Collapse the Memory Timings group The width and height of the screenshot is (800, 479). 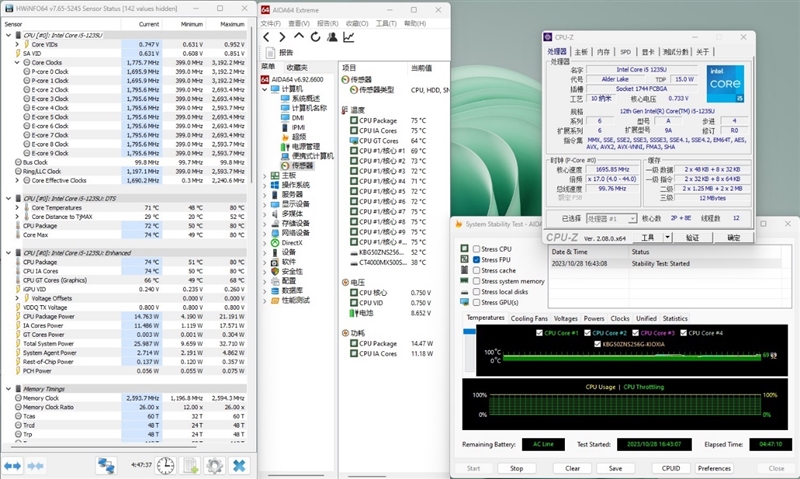(x=8, y=389)
